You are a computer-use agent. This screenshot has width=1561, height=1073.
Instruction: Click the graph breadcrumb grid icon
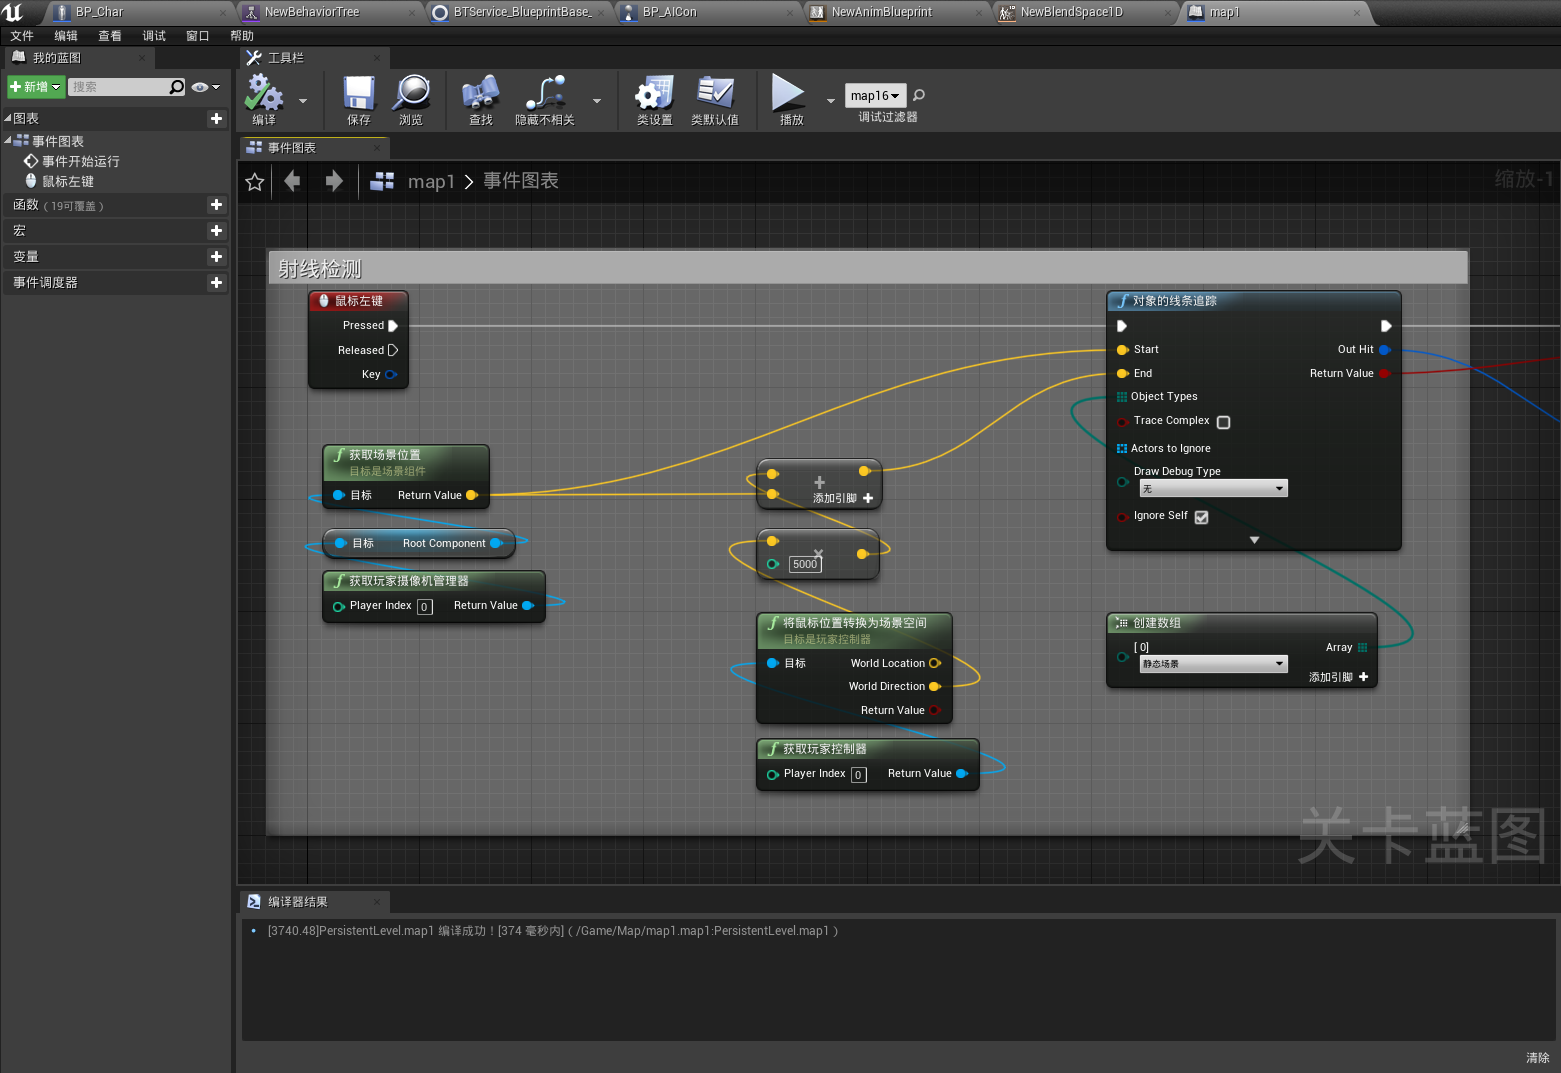pyautogui.click(x=382, y=181)
